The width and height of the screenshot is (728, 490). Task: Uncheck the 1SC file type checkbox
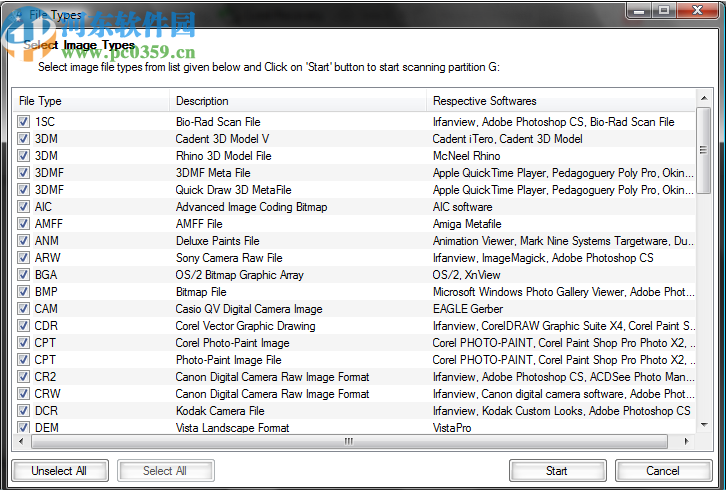[23, 122]
